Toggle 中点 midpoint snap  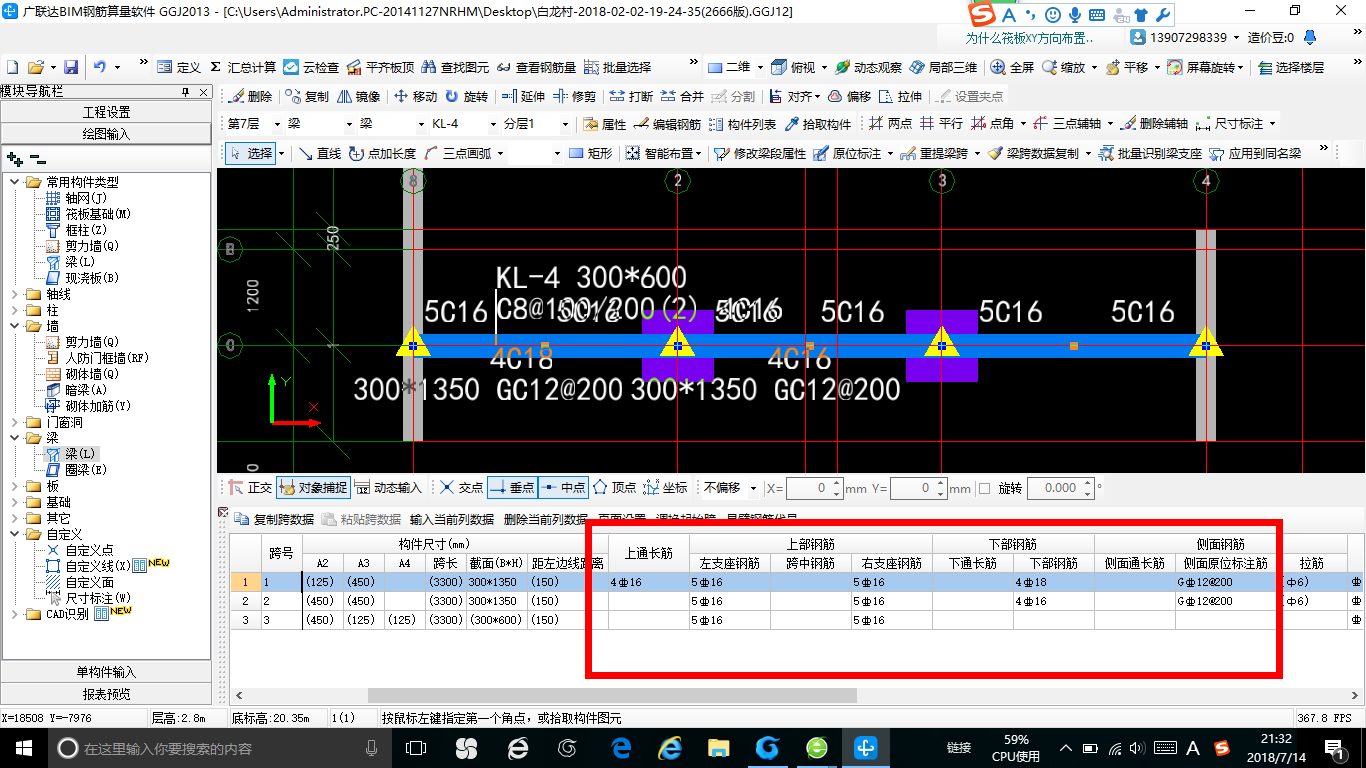click(x=563, y=488)
